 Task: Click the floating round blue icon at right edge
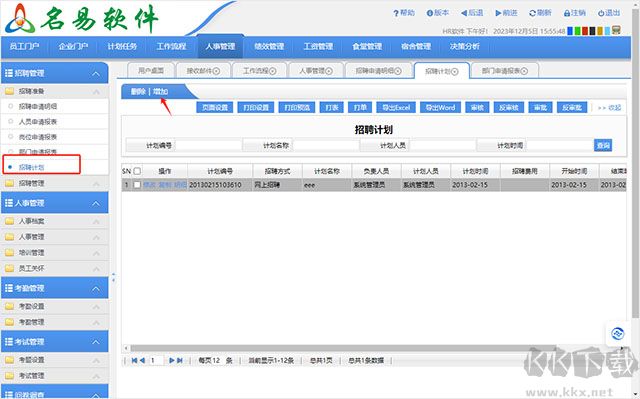tap(618, 334)
